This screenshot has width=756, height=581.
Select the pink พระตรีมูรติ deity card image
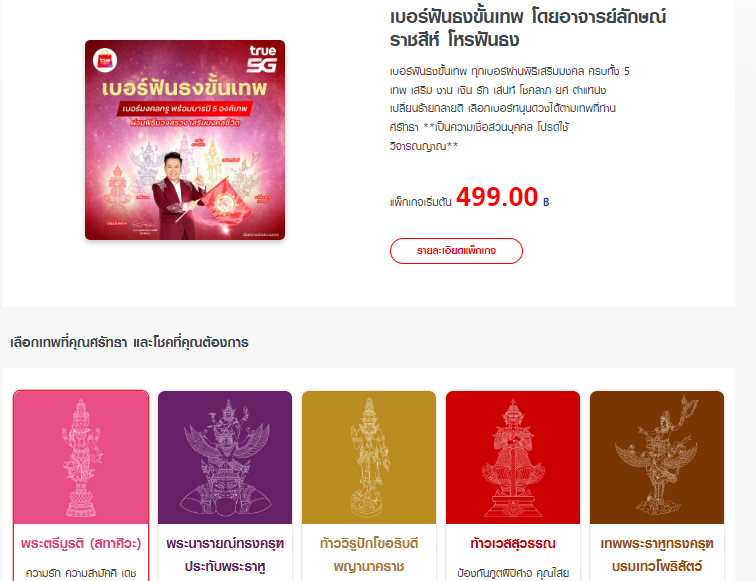(x=81, y=457)
